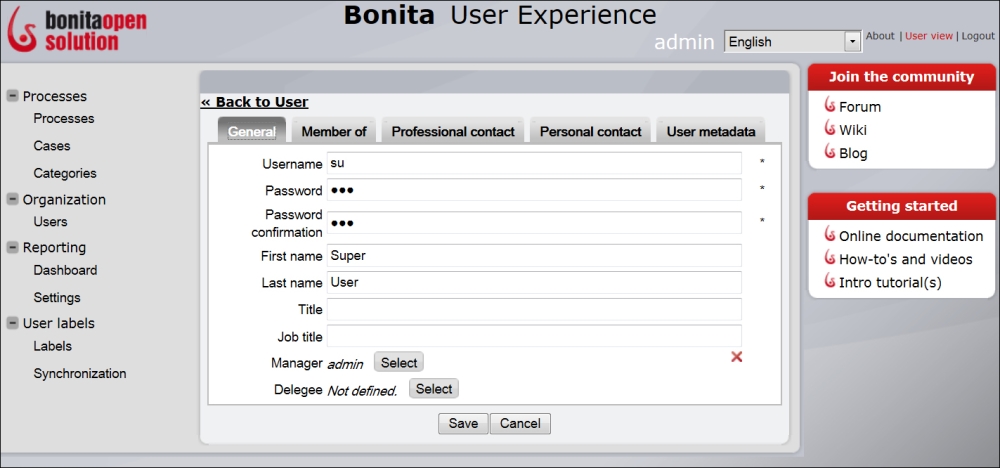
Task: Open the community Forum link
Action: click(x=860, y=107)
